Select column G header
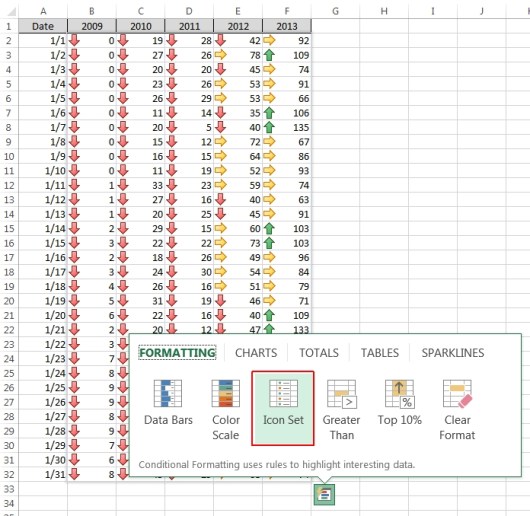Image resolution: width=530 pixels, height=516 pixels. (335, 11)
